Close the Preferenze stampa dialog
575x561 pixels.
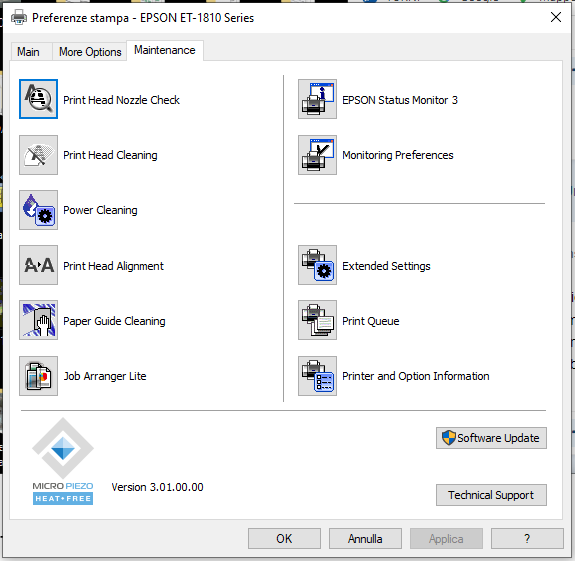(x=556, y=17)
